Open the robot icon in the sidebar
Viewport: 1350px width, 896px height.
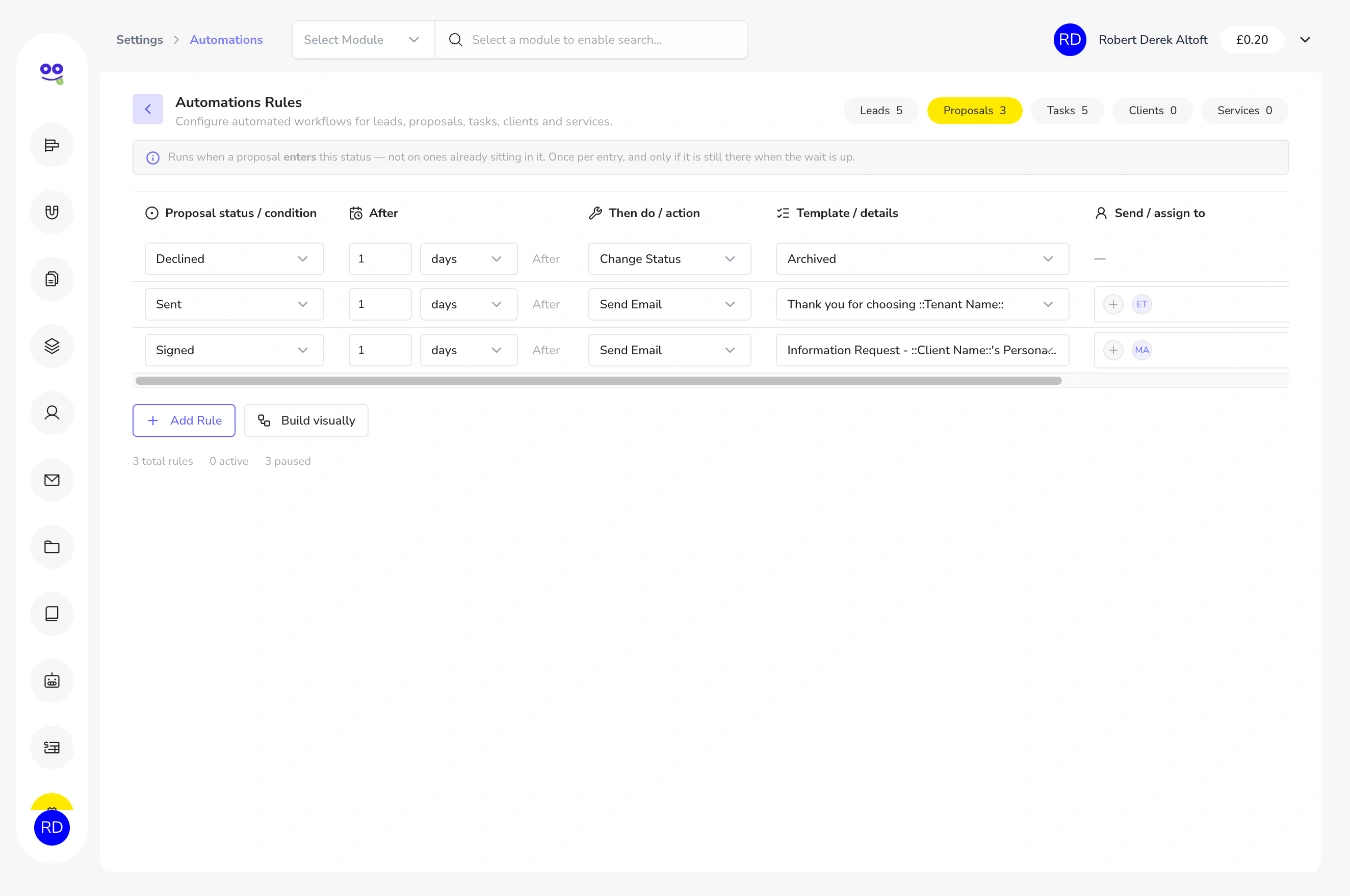(52, 681)
